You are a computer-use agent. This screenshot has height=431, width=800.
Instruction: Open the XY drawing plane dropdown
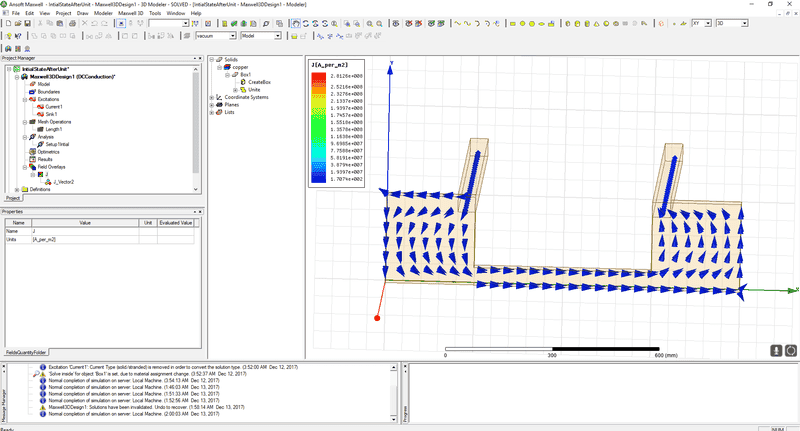pyautogui.click(x=709, y=22)
